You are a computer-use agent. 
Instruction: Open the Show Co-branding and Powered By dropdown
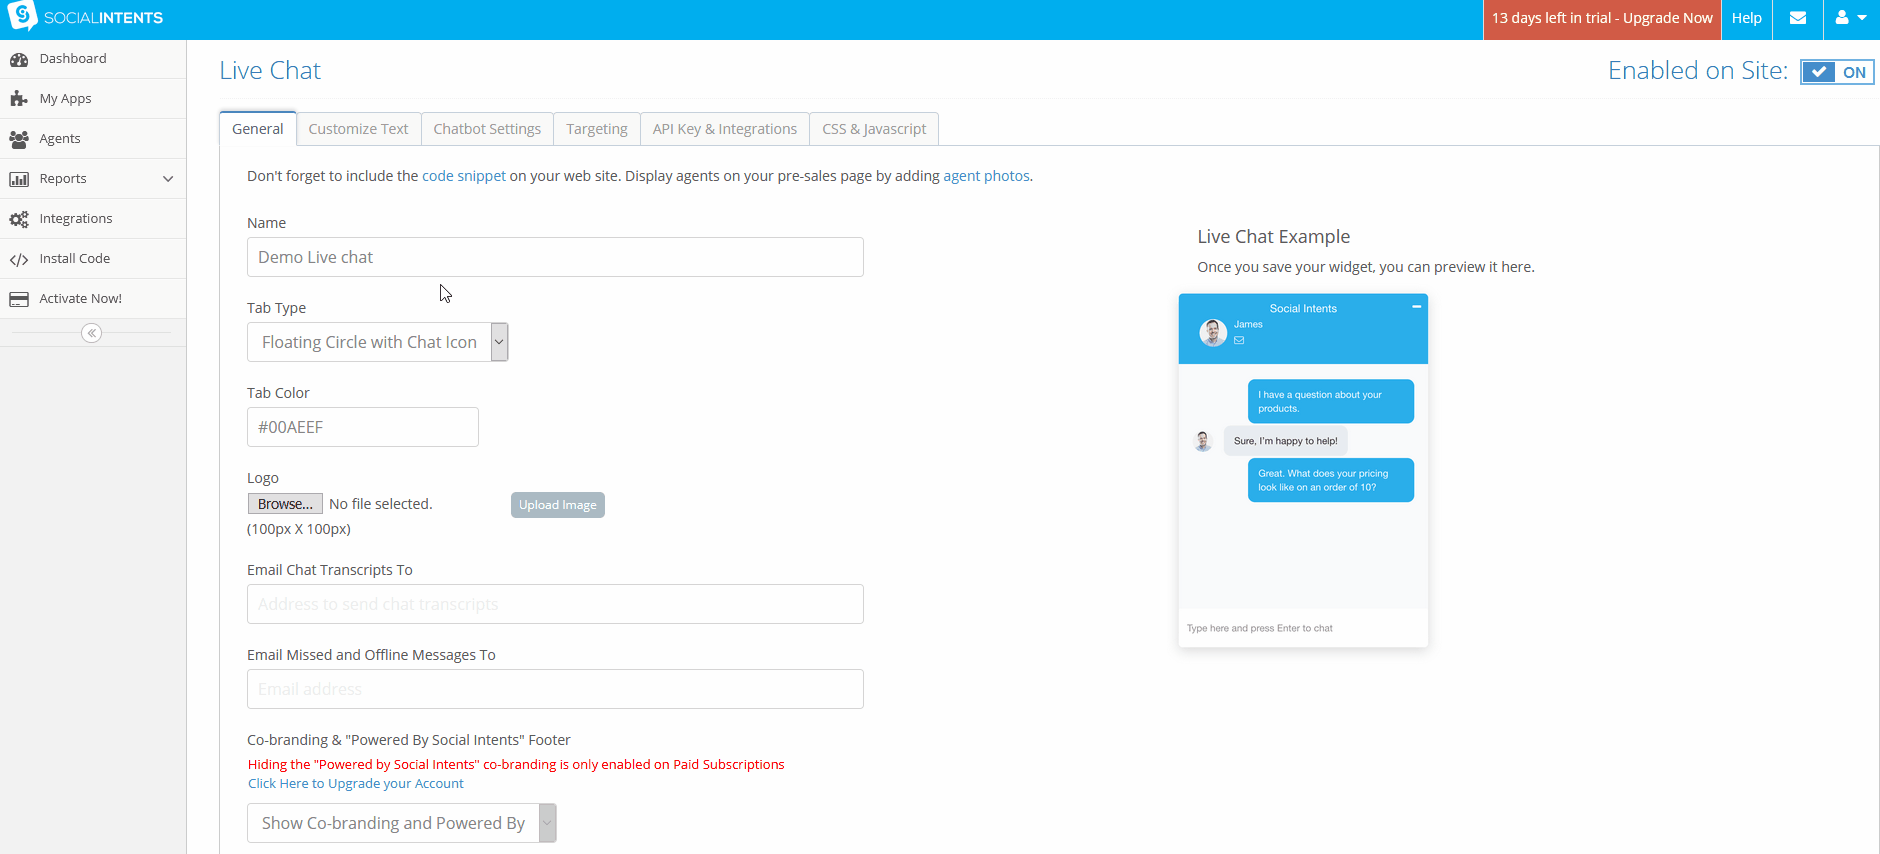click(401, 823)
